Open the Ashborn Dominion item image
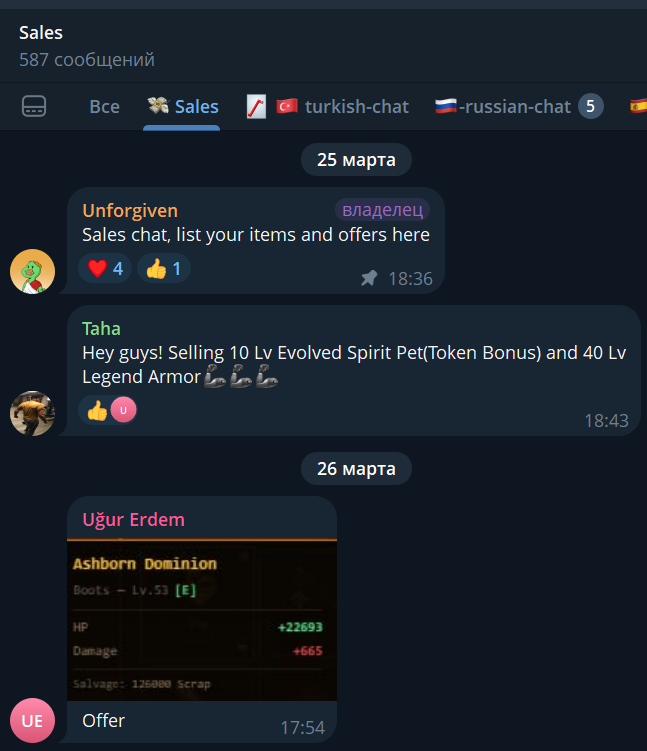Viewport: 647px width, 751px height. [x=202, y=620]
